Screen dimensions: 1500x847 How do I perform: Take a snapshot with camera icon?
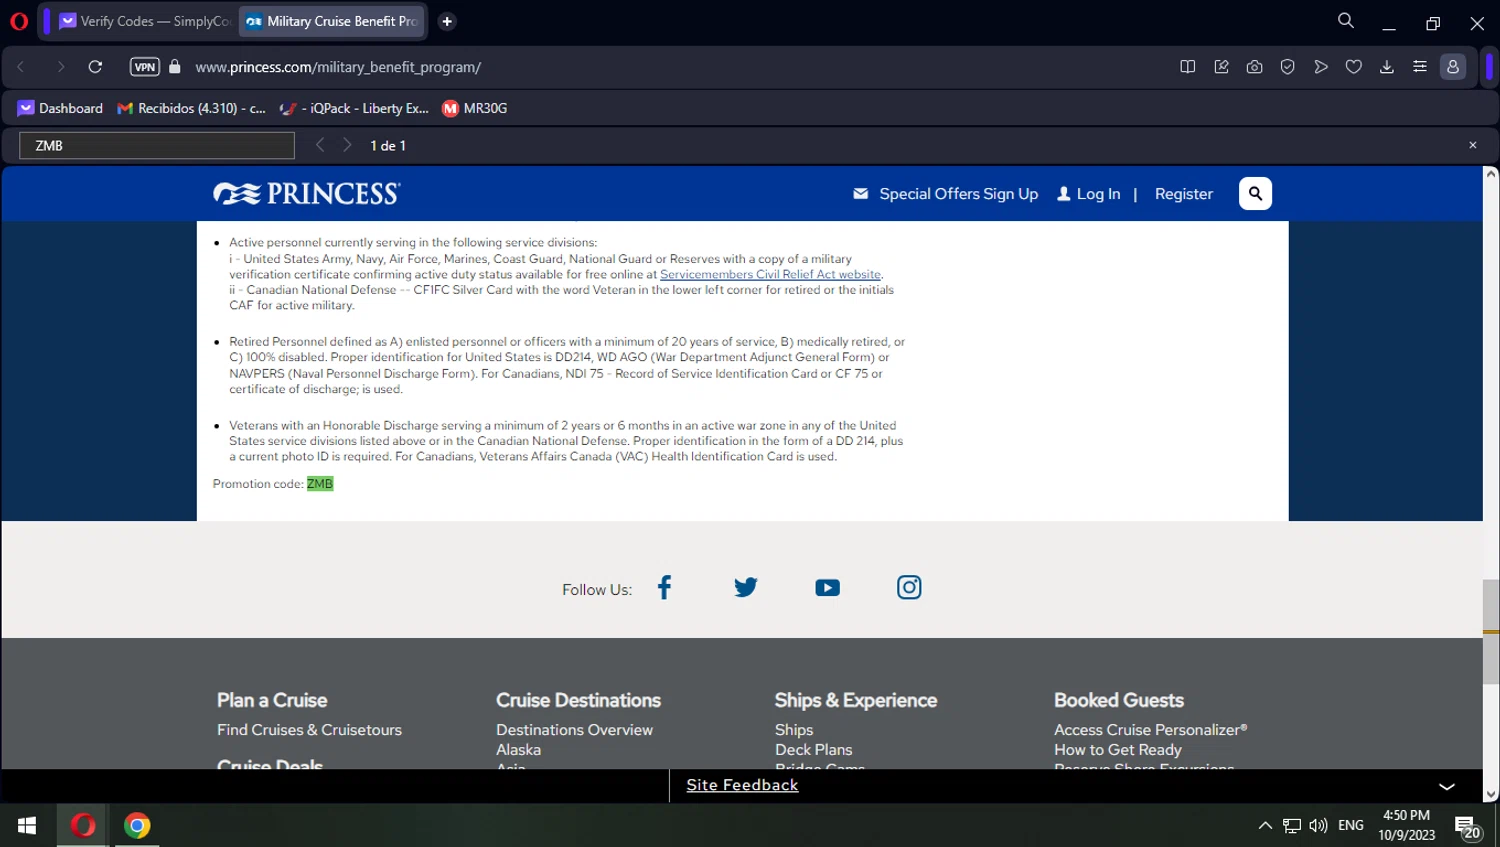pyautogui.click(x=1254, y=67)
